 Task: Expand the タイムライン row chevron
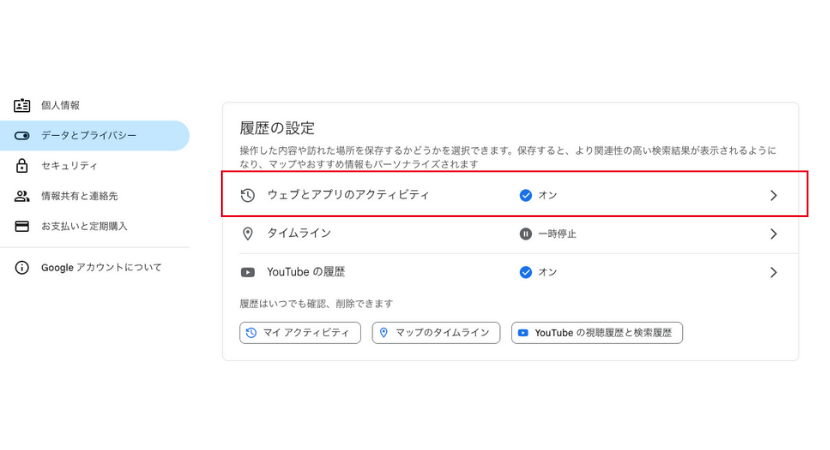pyautogui.click(x=773, y=234)
